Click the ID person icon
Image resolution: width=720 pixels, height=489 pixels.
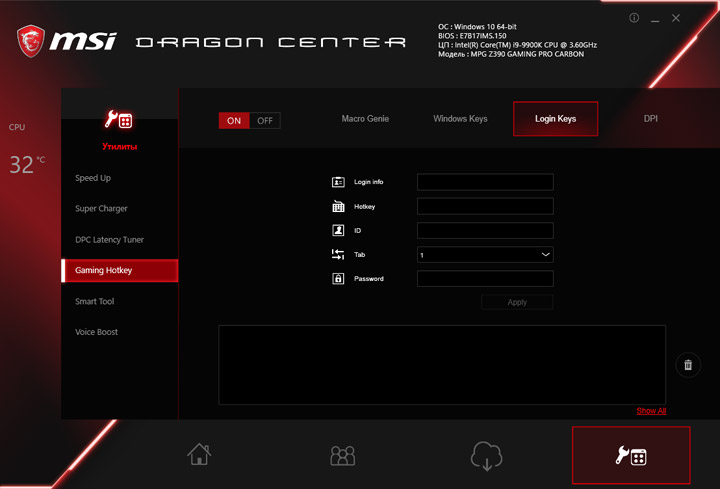(338, 230)
